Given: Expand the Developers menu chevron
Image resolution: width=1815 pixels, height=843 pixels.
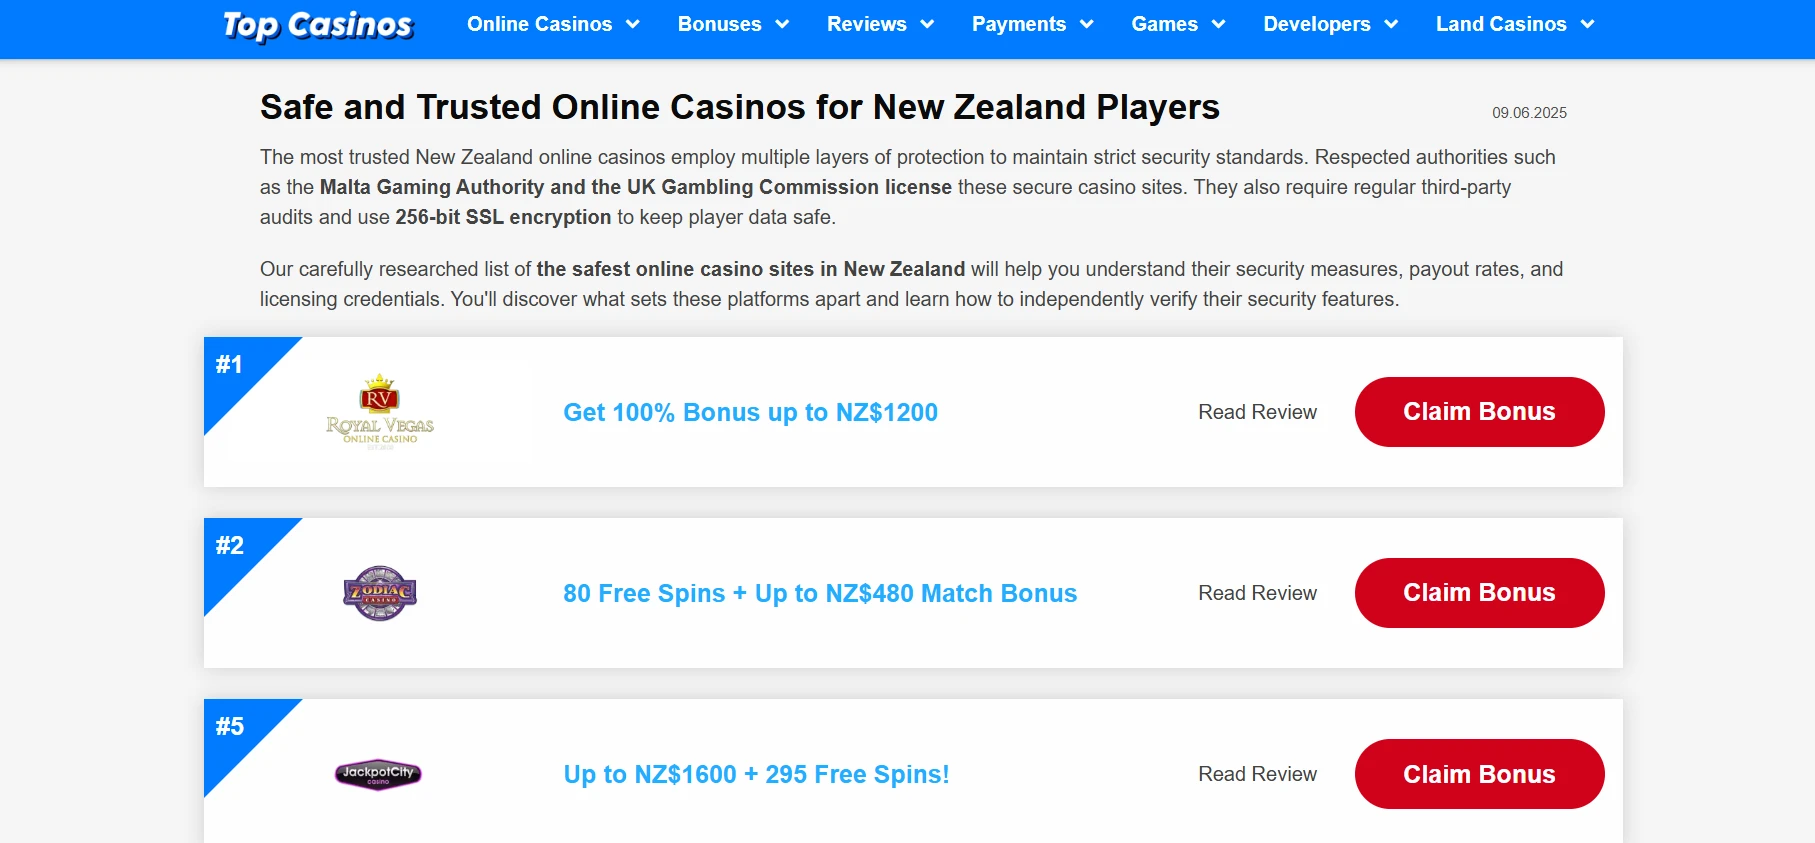Looking at the screenshot, I should (x=1391, y=25).
